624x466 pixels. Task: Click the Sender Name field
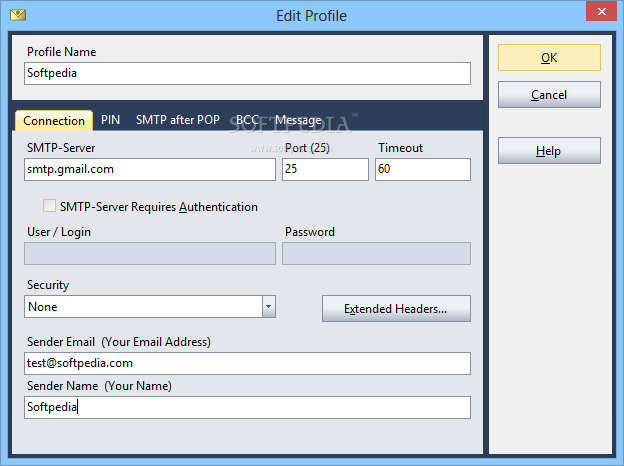(x=247, y=407)
